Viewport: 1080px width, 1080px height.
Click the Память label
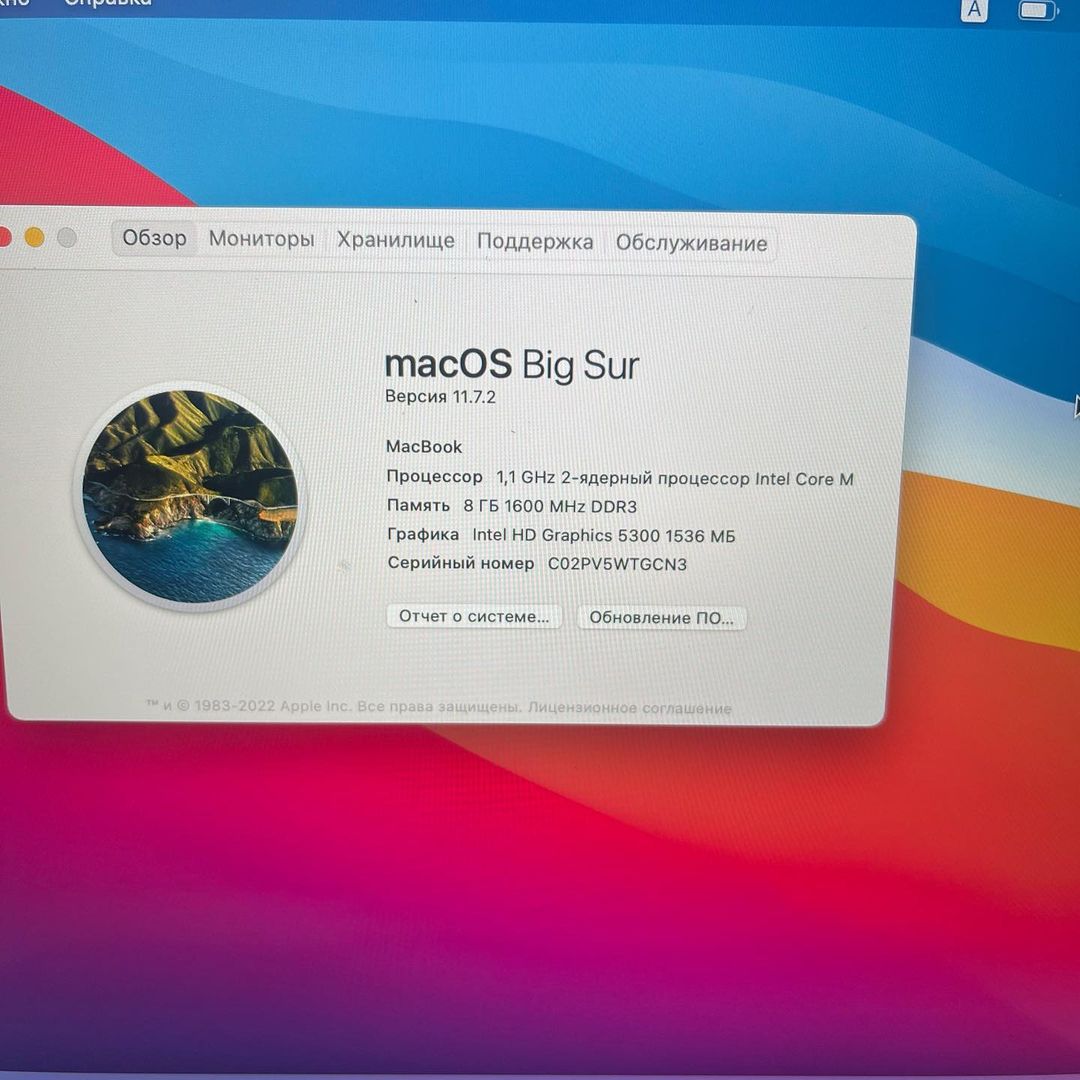418,506
